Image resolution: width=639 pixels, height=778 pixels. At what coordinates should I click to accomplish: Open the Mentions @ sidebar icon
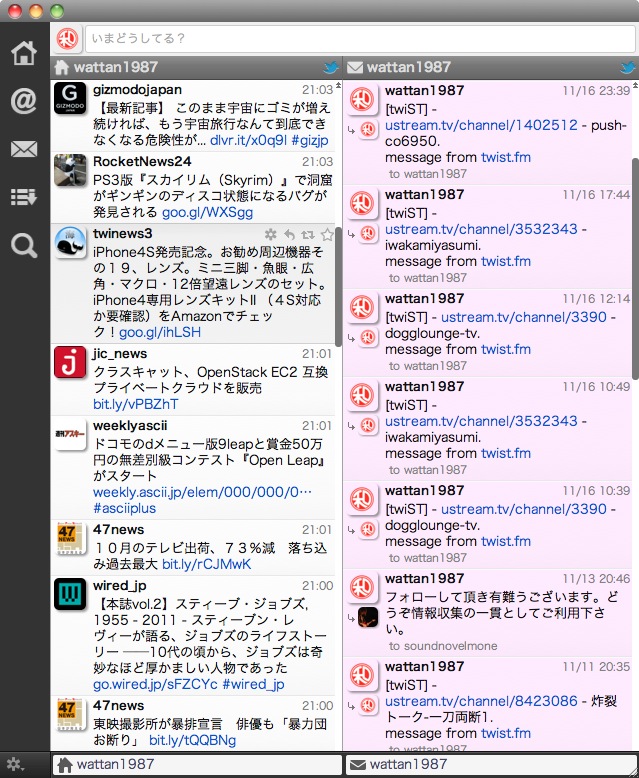[24, 101]
